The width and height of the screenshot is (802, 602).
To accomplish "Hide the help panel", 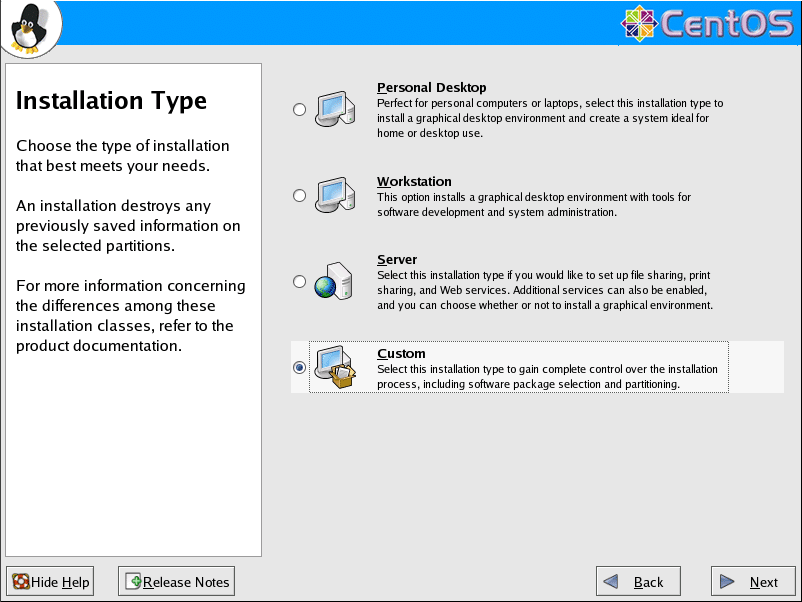I will tap(50, 582).
